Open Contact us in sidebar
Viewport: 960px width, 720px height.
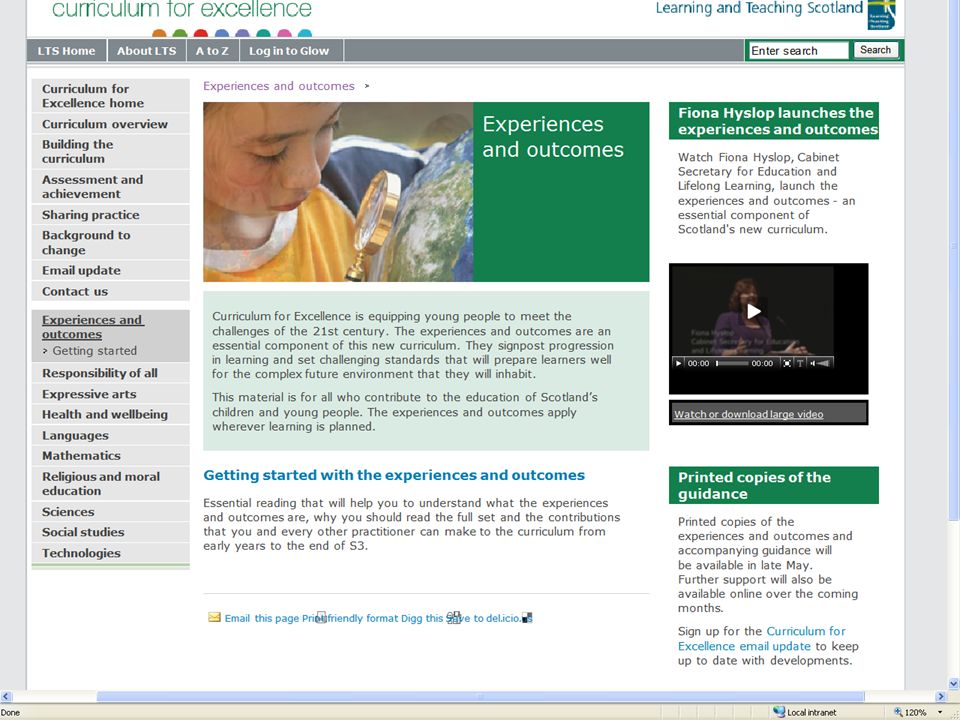pyautogui.click(x=111, y=291)
